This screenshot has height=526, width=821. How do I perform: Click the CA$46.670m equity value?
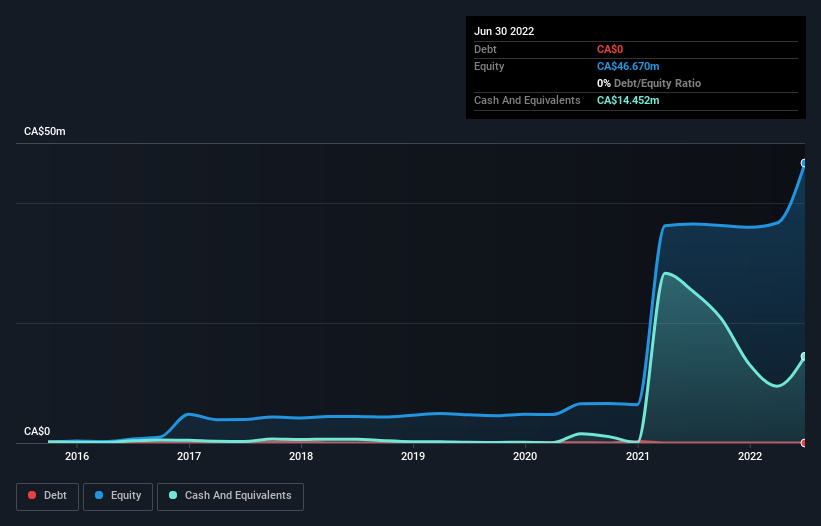tap(628, 66)
